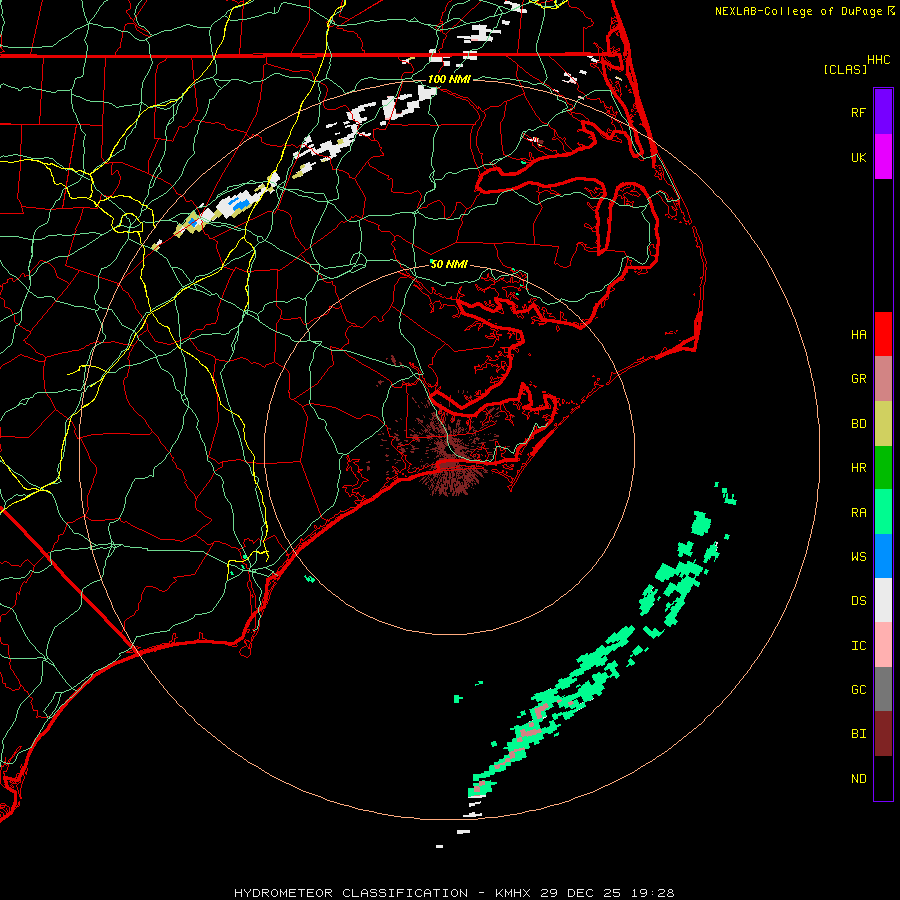Click the BI brown legend swatch
Viewport: 900px width, 900px height.
click(x=883, y=734)
